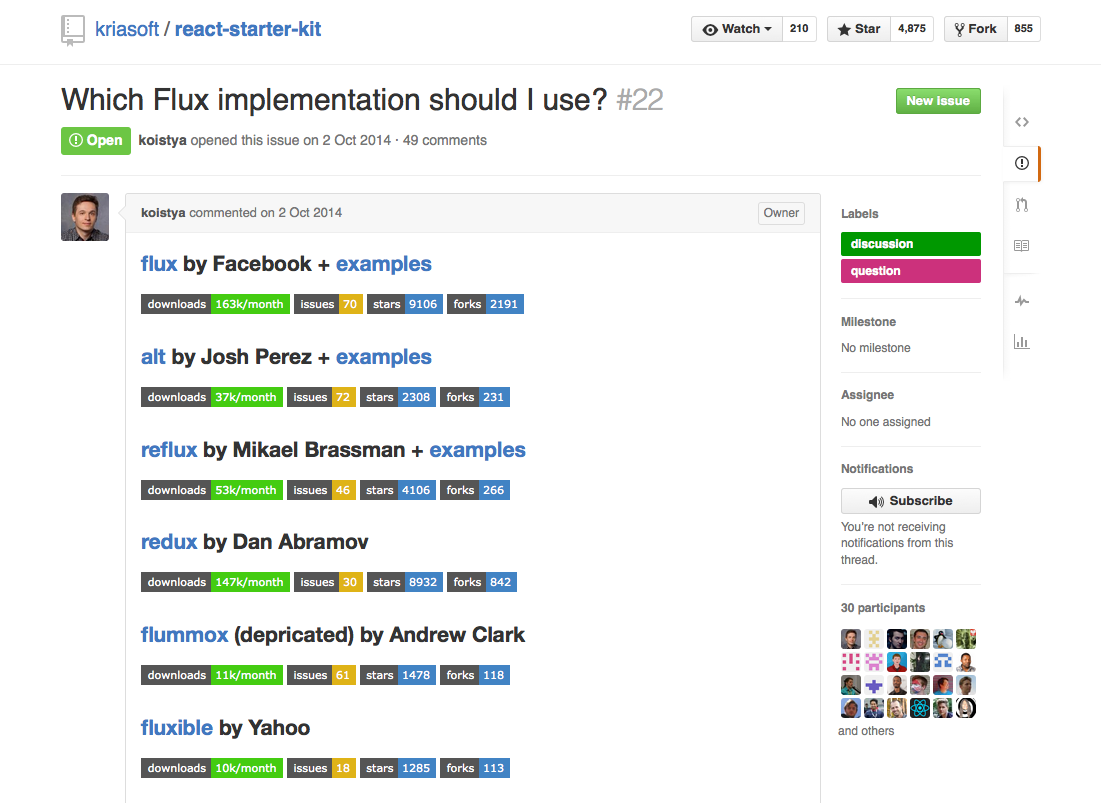The width and height of the screenshot is (1101, 803).
Task: Click first participant avatar in top row
Action: 851,639
